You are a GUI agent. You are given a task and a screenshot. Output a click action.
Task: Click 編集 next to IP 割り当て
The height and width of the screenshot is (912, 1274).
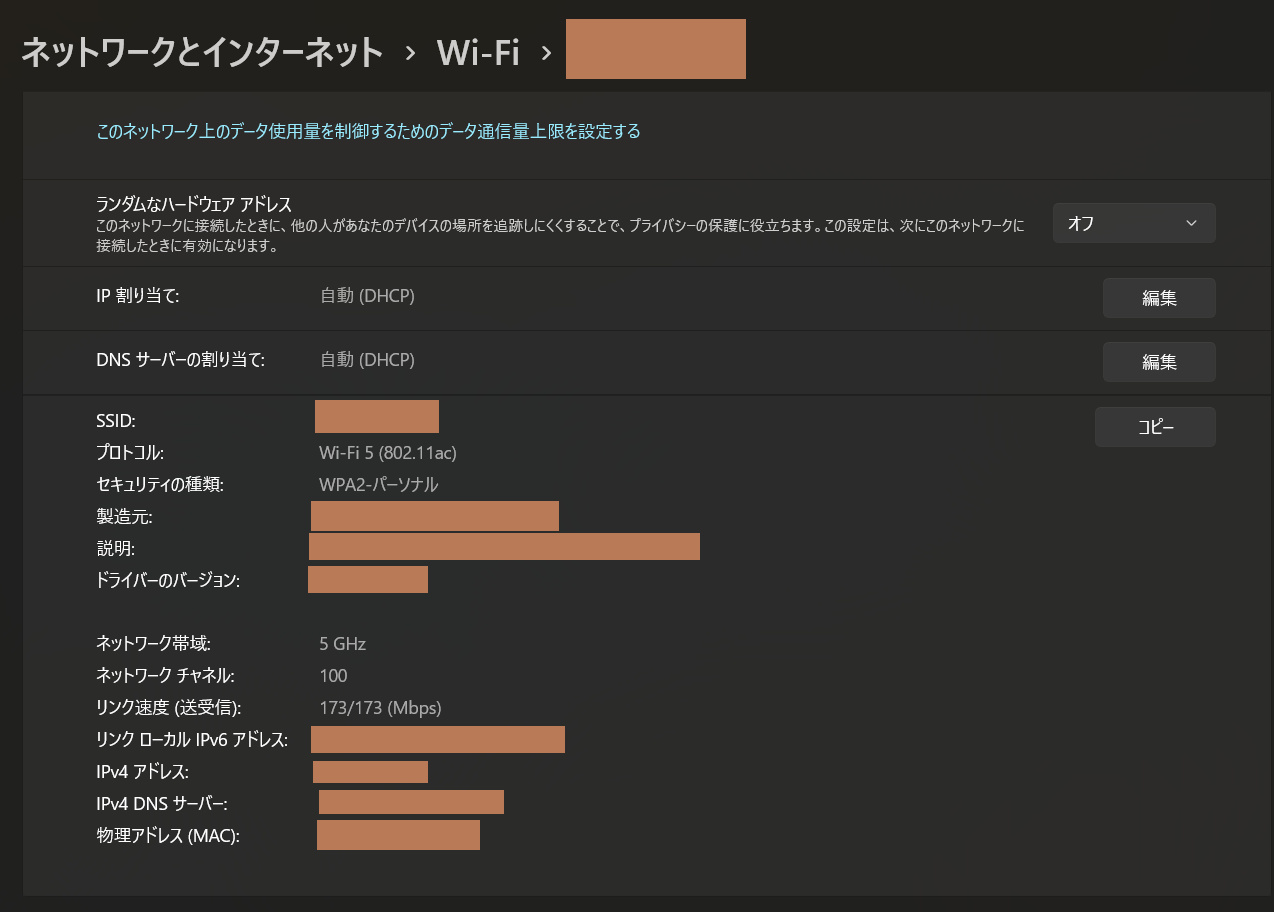(x=1159, y=298)
